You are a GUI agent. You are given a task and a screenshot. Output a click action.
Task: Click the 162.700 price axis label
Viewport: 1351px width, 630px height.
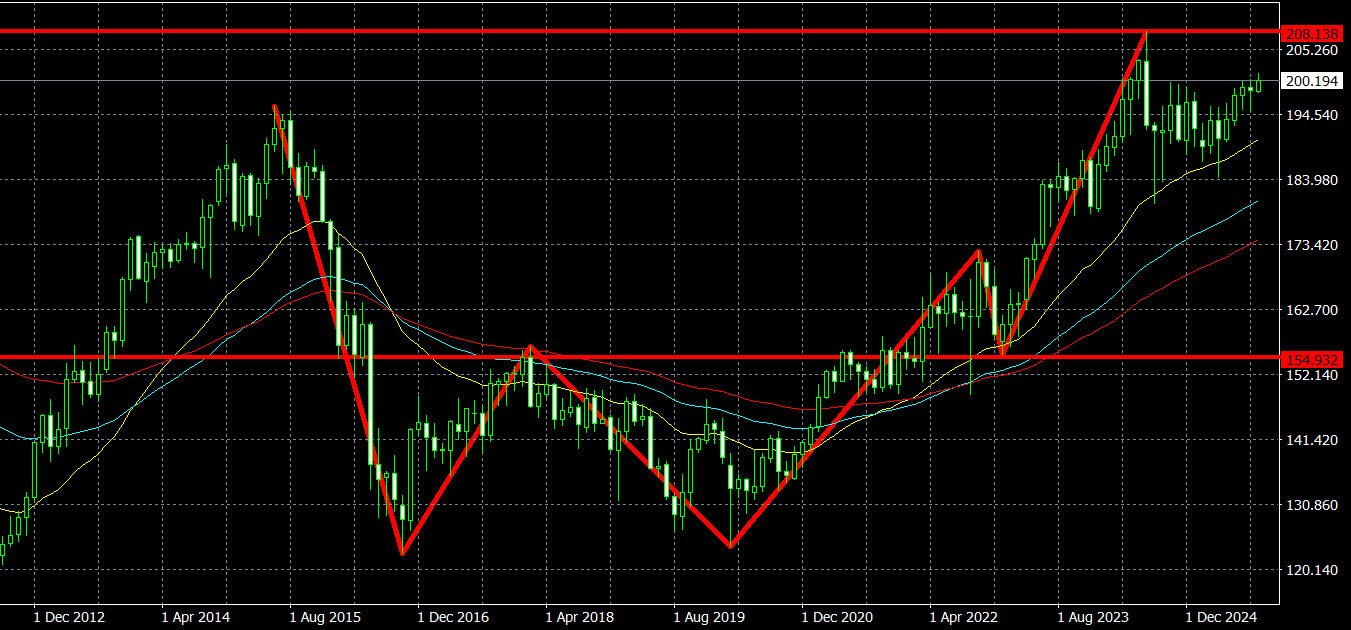tap(1310, 310)
